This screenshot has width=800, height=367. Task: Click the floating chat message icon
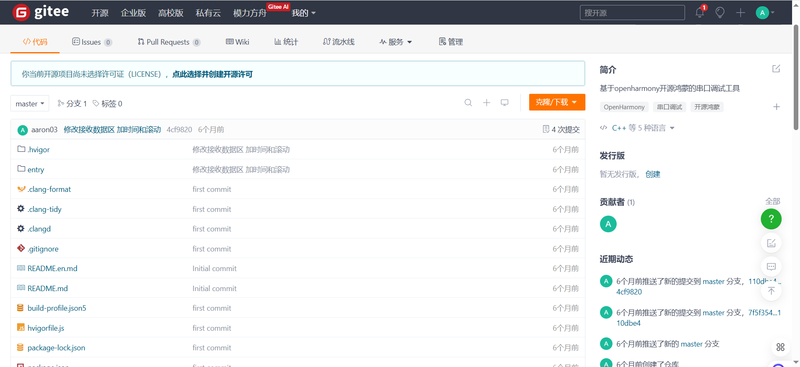coord(771,266)
